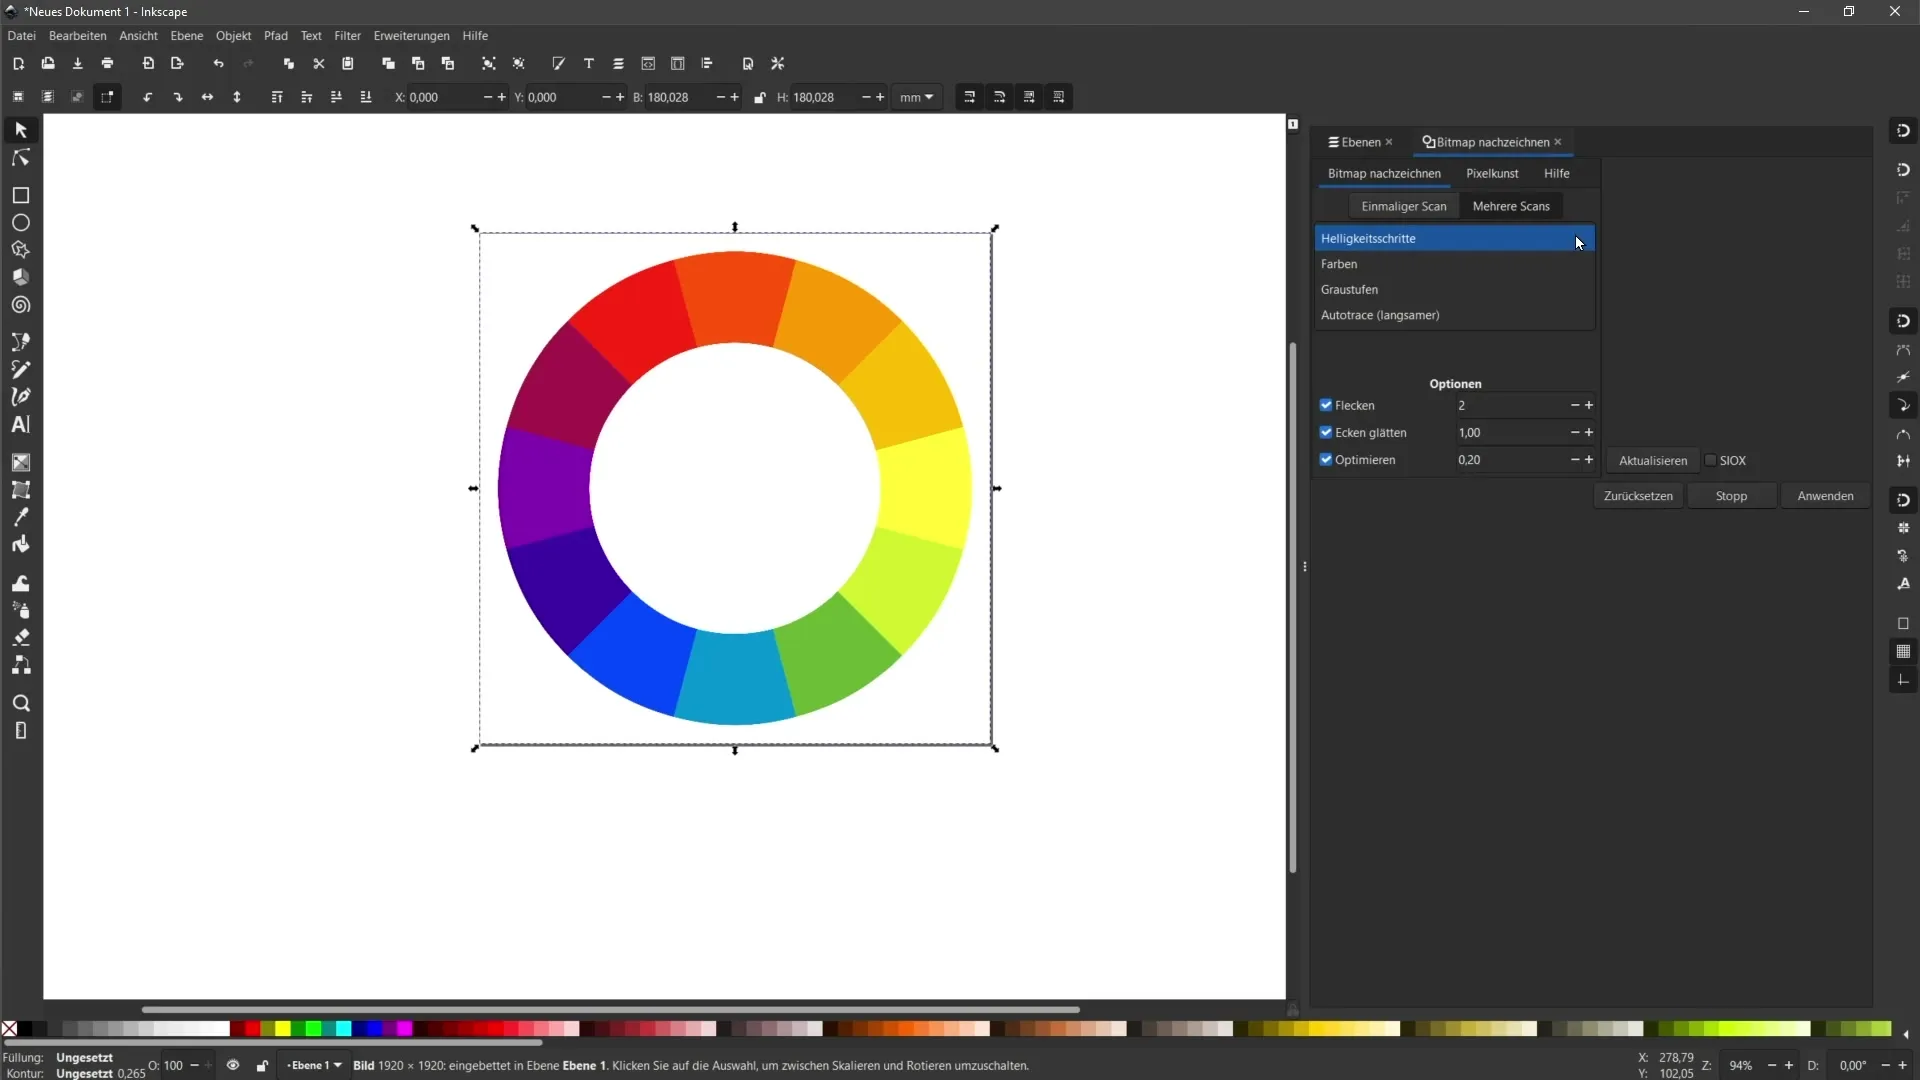Select the Rectangle tool
The width and height of the screenshot is (1920, 1080).
tap(20, 194)
